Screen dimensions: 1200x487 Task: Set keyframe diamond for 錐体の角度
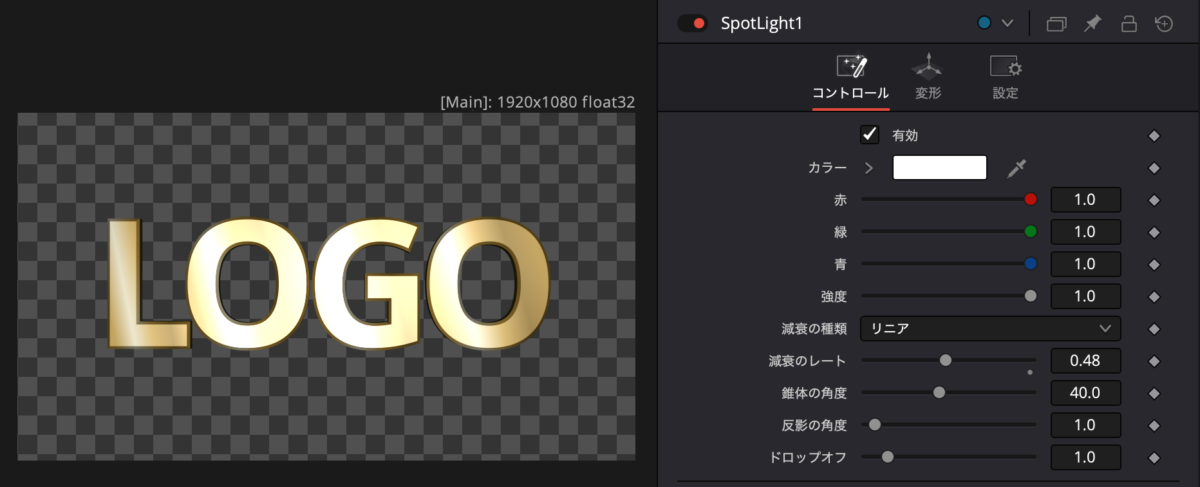1154,393
